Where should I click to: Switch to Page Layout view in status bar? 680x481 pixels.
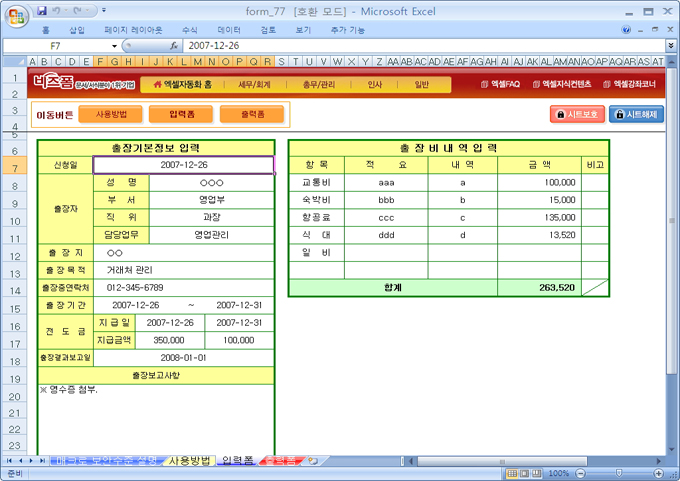point(525,473)
